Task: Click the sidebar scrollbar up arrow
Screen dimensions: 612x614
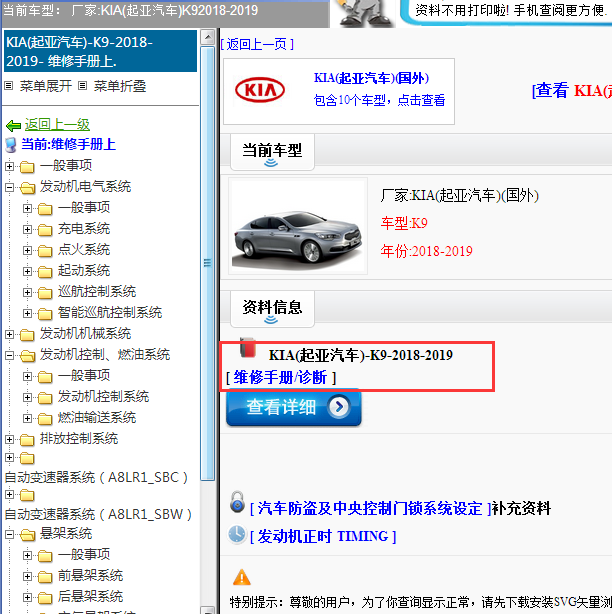Action: coord(208,37)
